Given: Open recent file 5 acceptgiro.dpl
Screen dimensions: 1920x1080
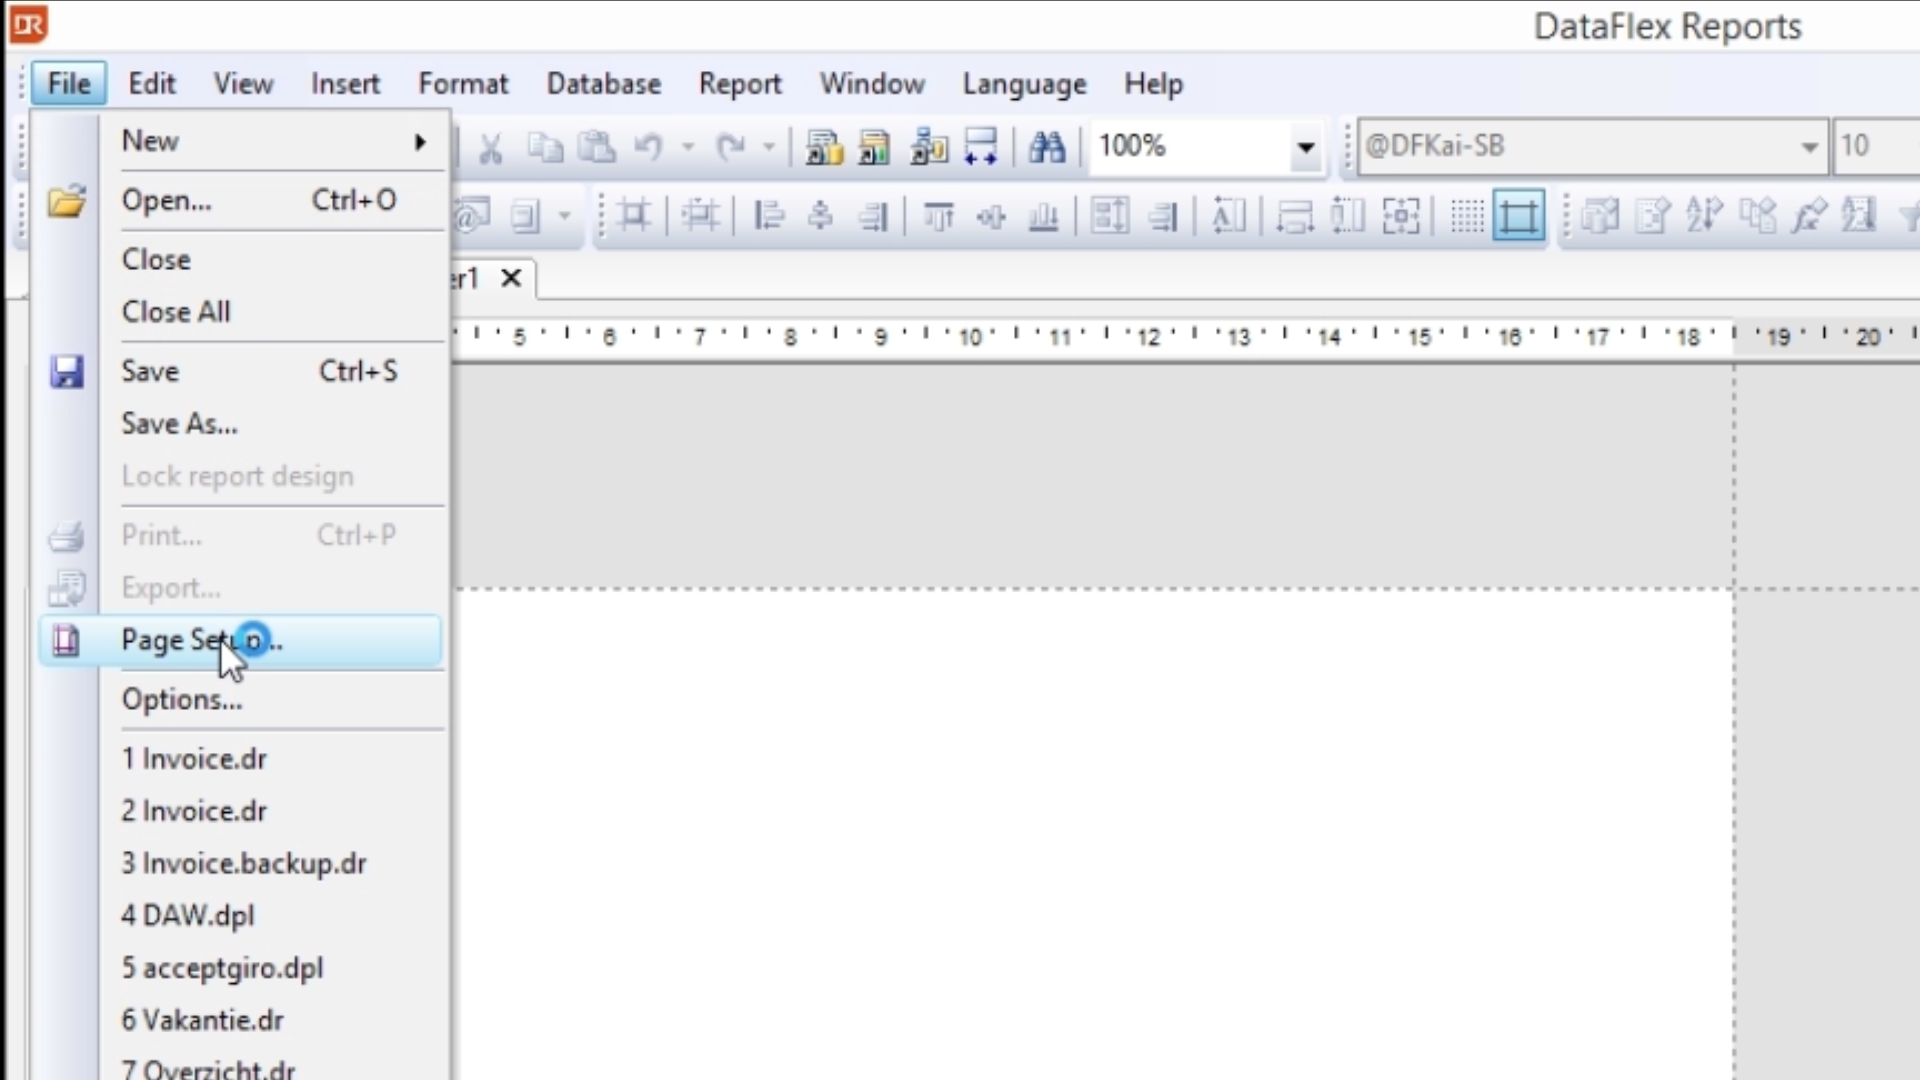Looking at the screenshot, I should click(222, 968).
